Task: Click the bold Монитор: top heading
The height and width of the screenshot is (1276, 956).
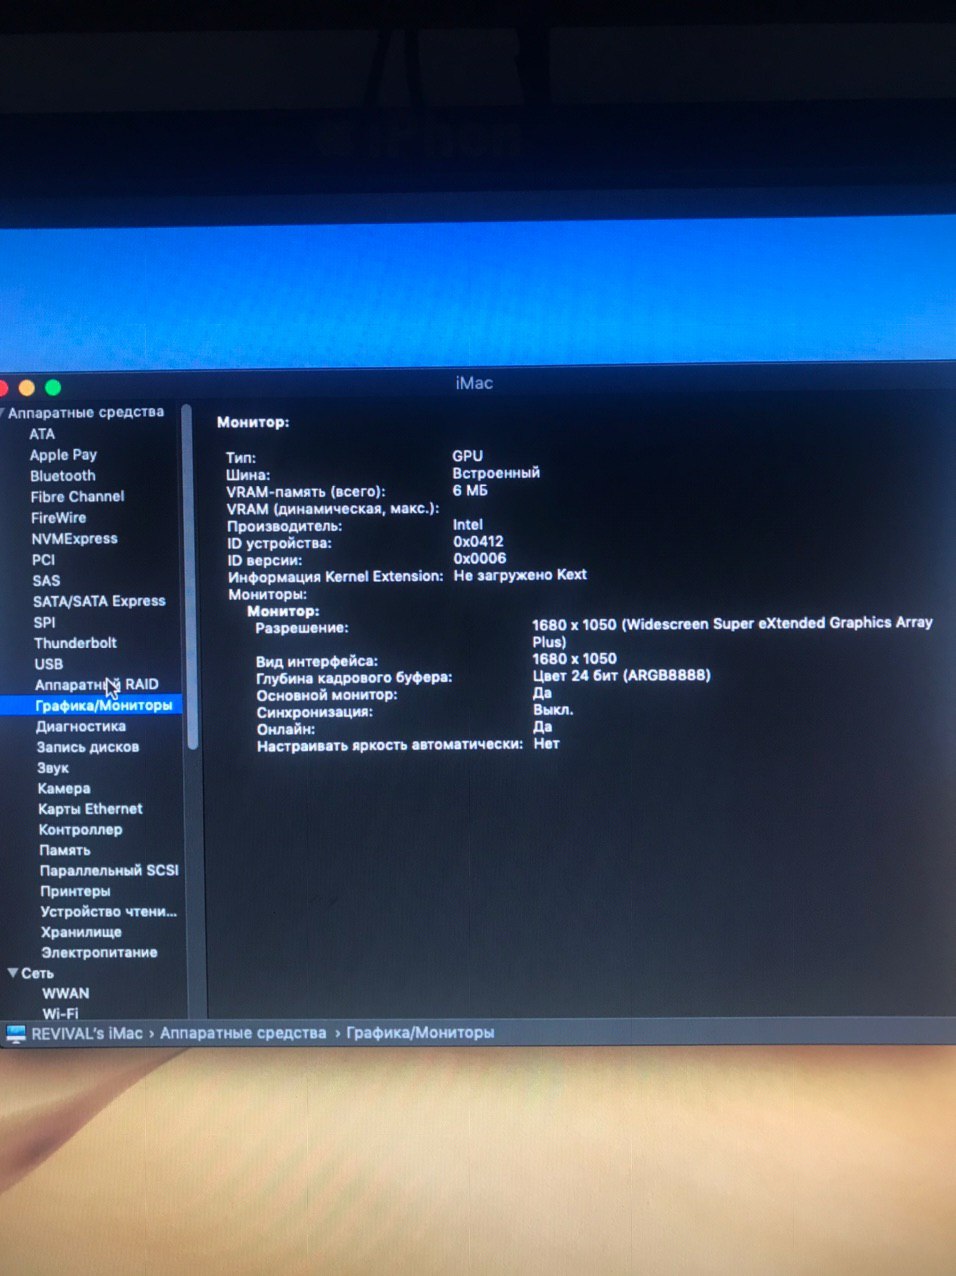Action: click(253, 422)
